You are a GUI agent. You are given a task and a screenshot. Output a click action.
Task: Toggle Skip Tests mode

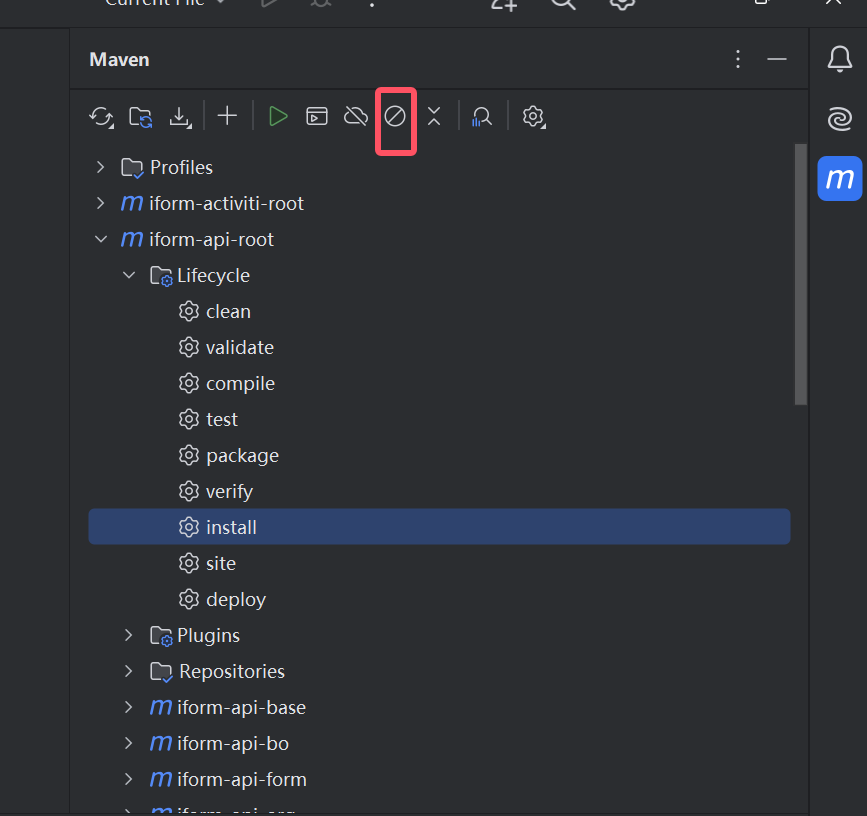tap(395, 117)
